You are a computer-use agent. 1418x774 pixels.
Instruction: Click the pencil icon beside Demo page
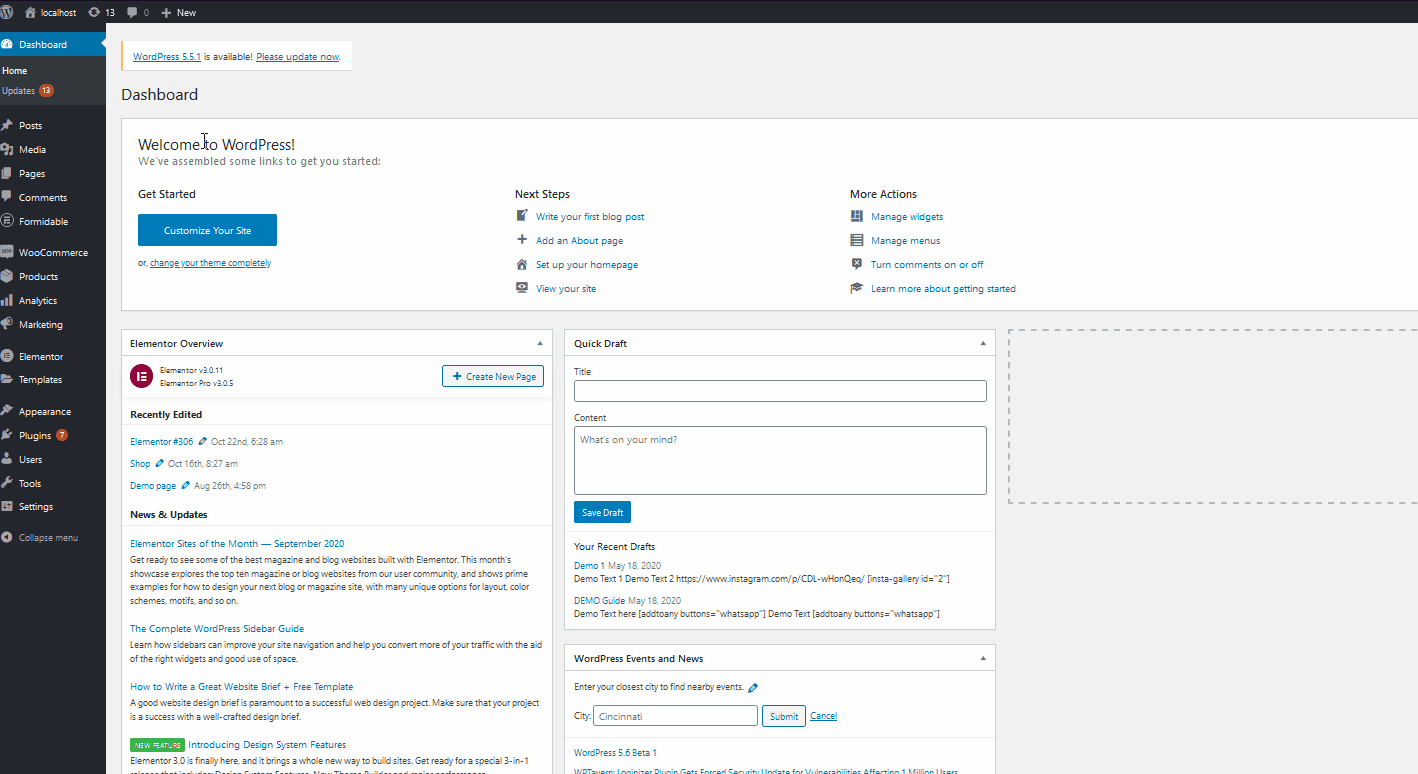pyautogui.click(x=186, y=485)
